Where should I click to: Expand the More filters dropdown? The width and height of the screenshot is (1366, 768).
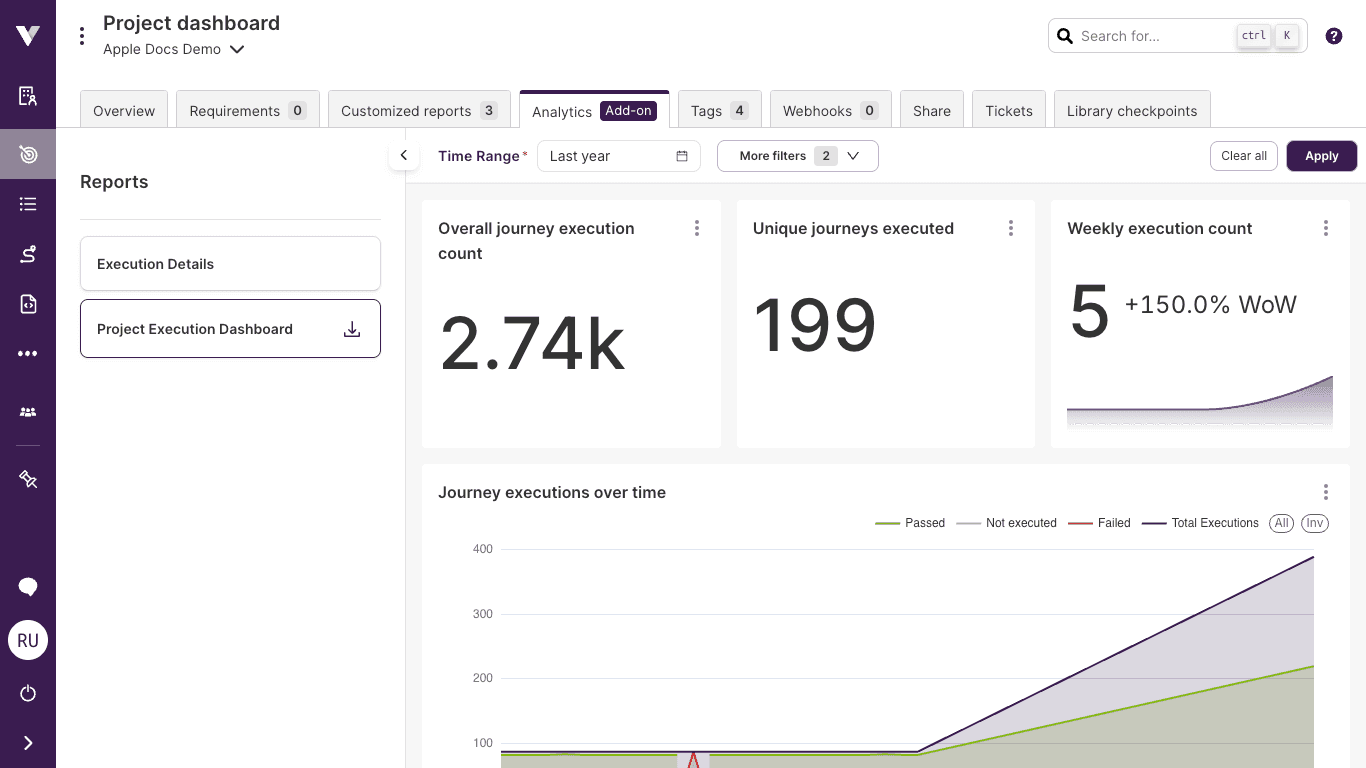797,156
